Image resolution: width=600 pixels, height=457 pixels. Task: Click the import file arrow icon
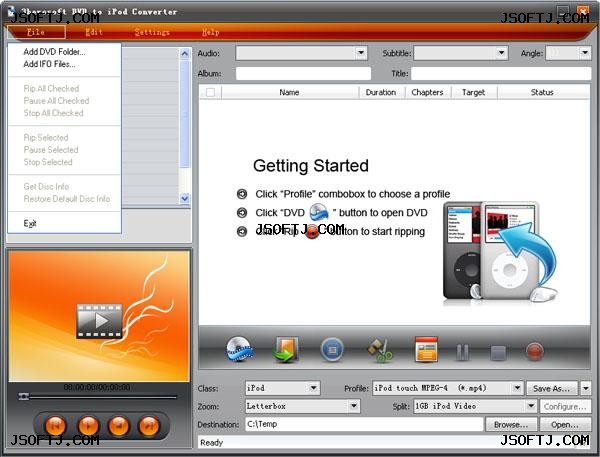pyautogui.click(x=286, y=349)
